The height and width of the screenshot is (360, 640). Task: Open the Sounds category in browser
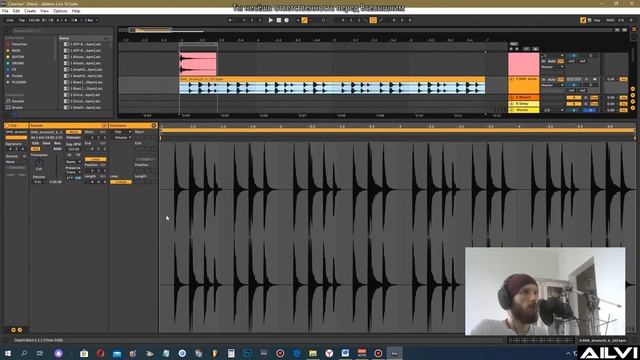[x=17, y=101]
